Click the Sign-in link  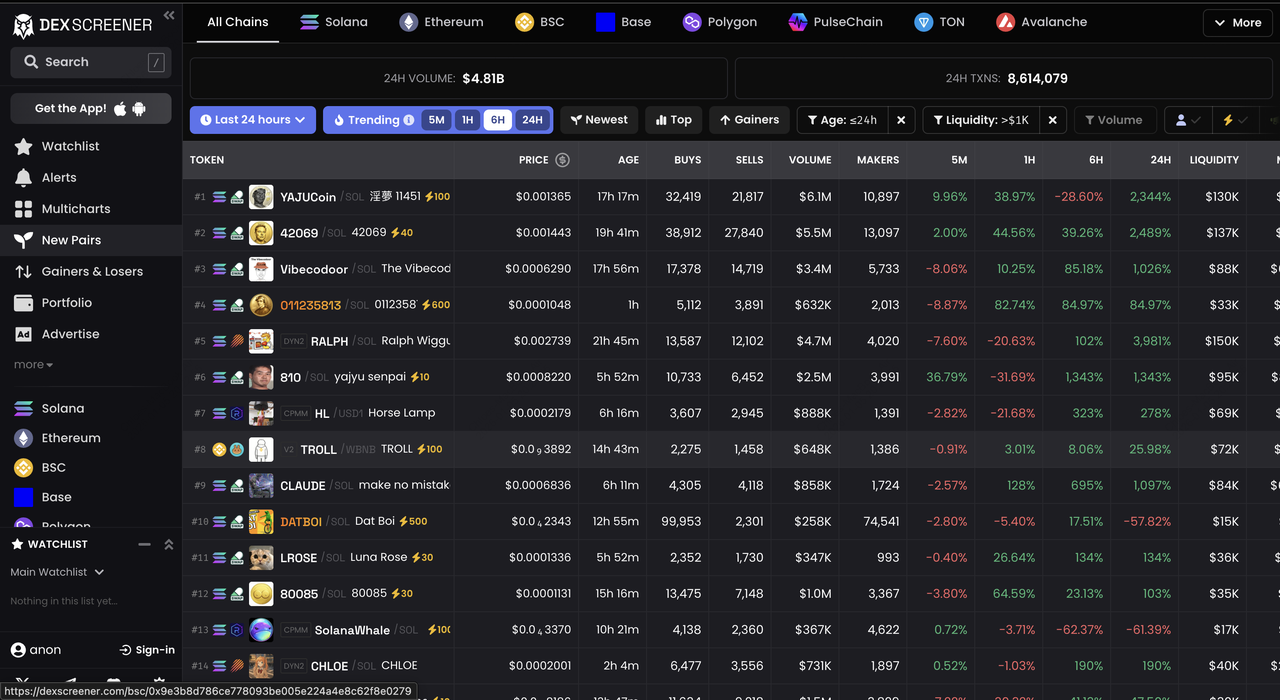pos(147,650)
